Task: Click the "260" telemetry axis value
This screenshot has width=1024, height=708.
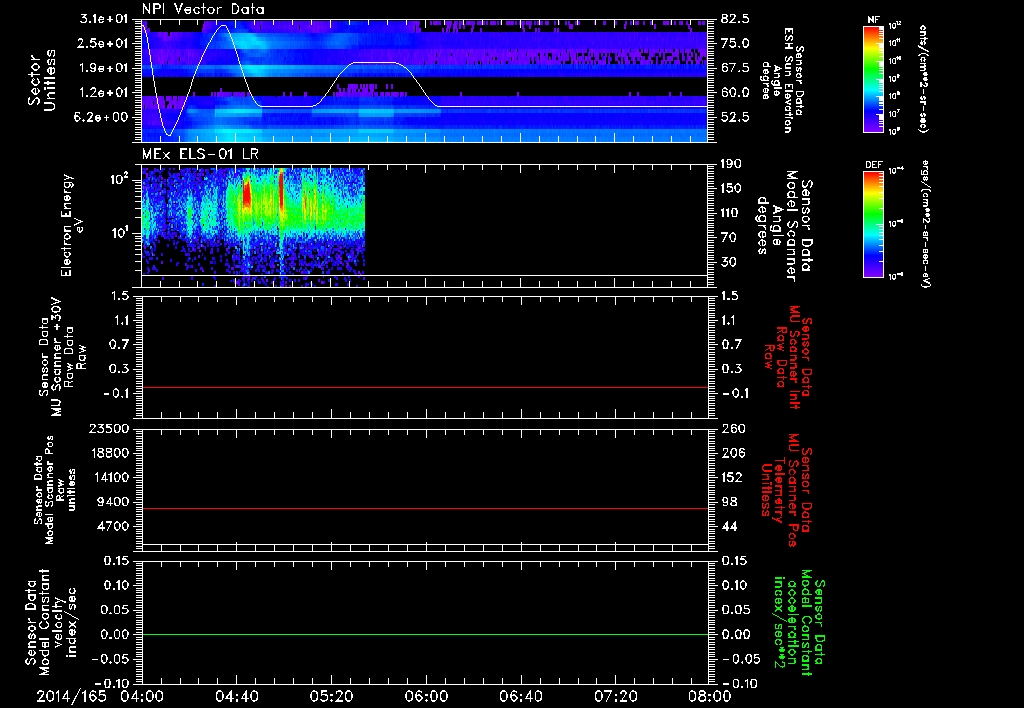Action: (x=732, y=429)
